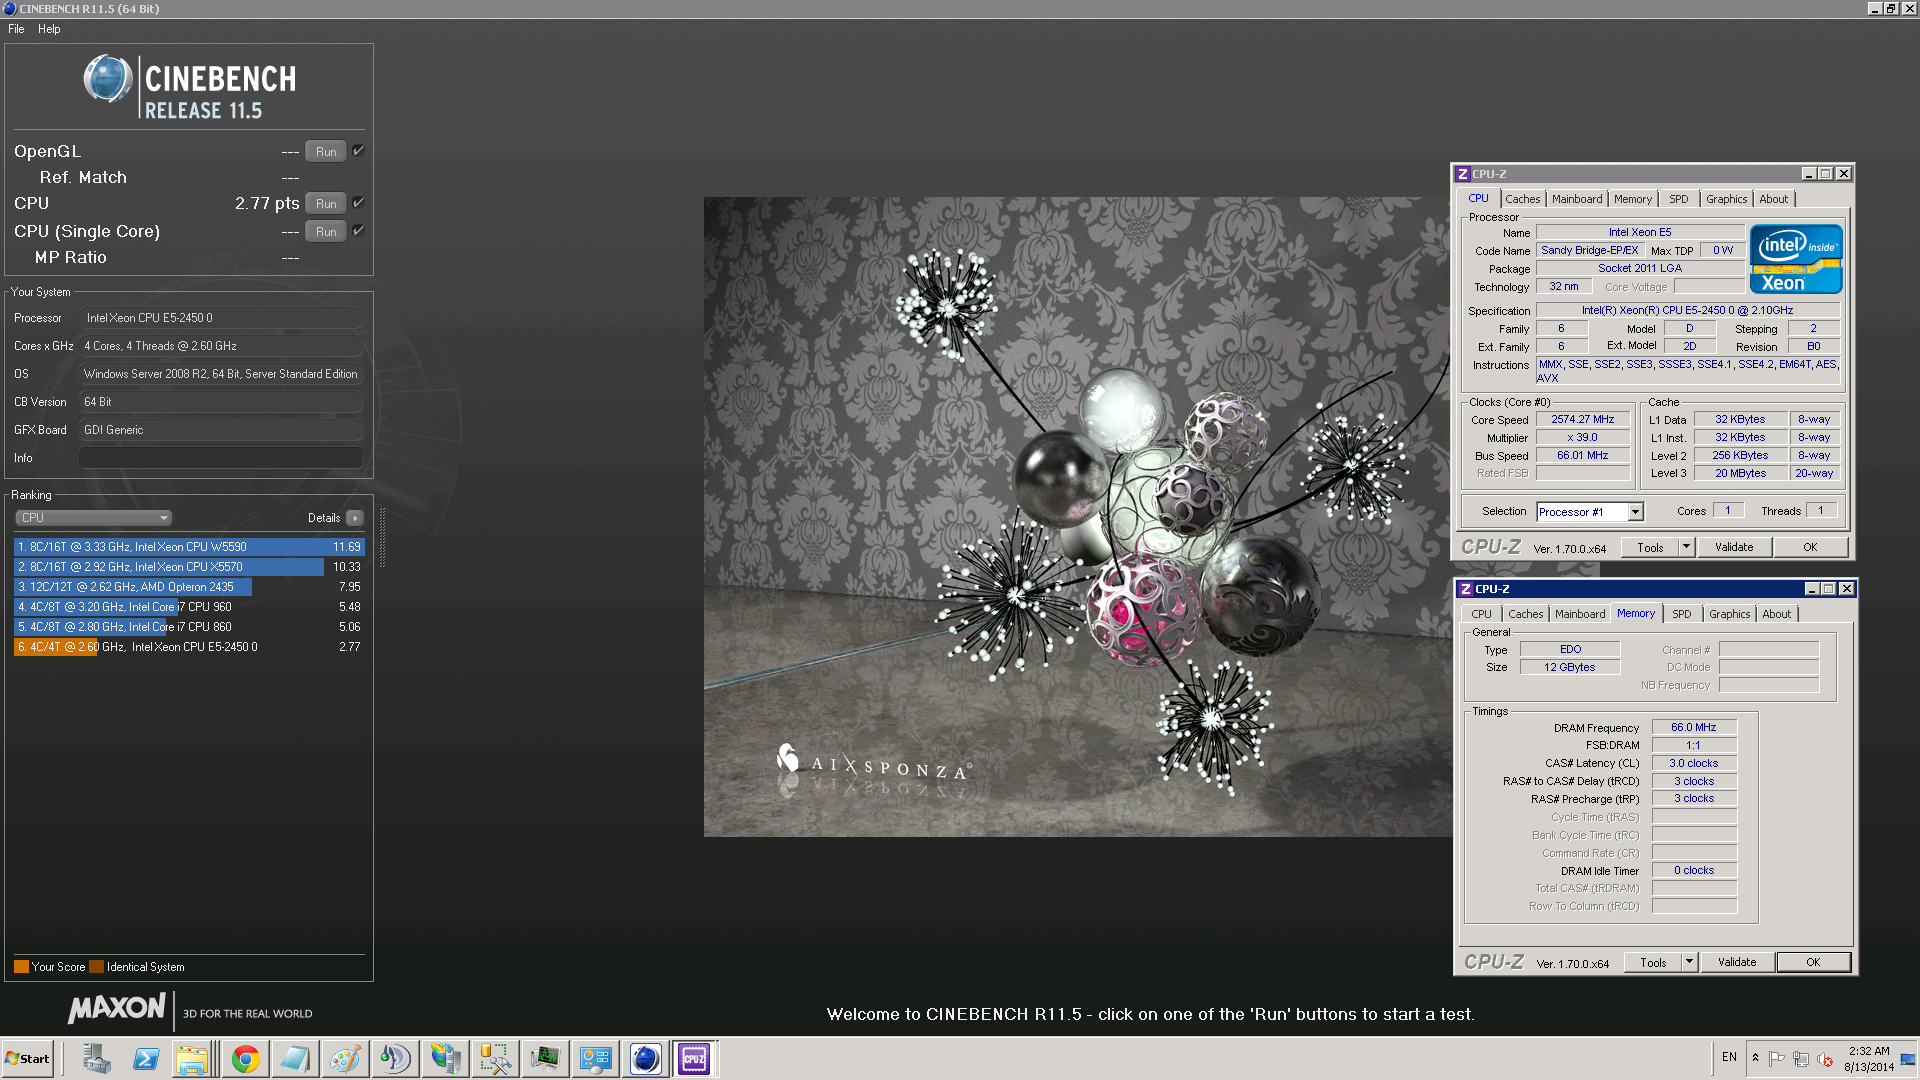Click the MAXON logo
The image size is (1920, 1080).
click(117, 1008)
